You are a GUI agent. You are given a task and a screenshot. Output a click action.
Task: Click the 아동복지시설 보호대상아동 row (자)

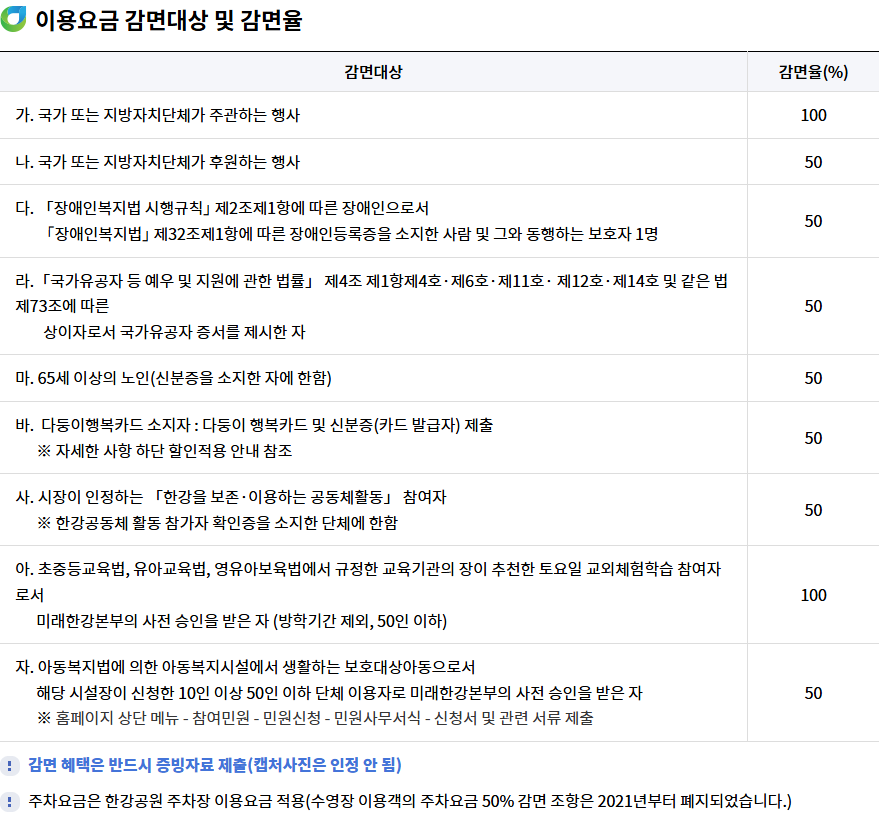[300, 692]
